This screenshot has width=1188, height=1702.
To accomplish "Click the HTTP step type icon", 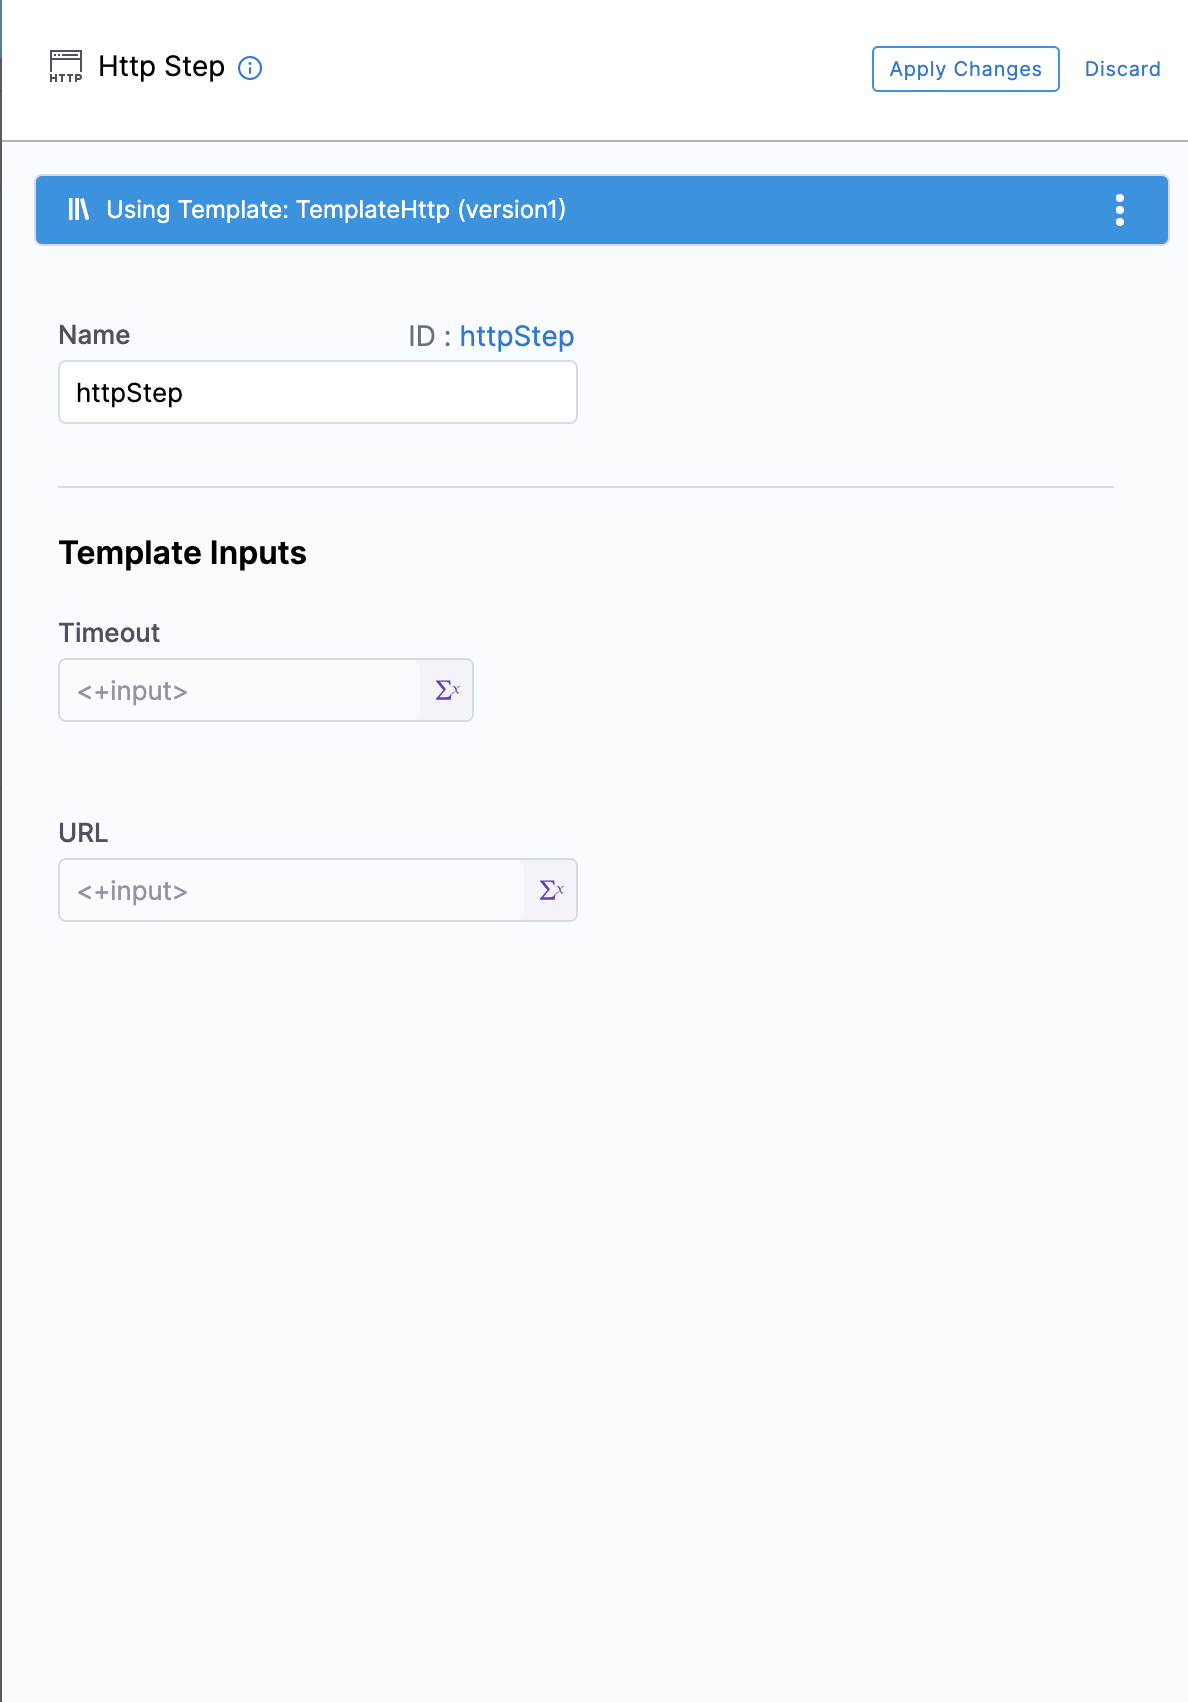I will pos(66,67).
